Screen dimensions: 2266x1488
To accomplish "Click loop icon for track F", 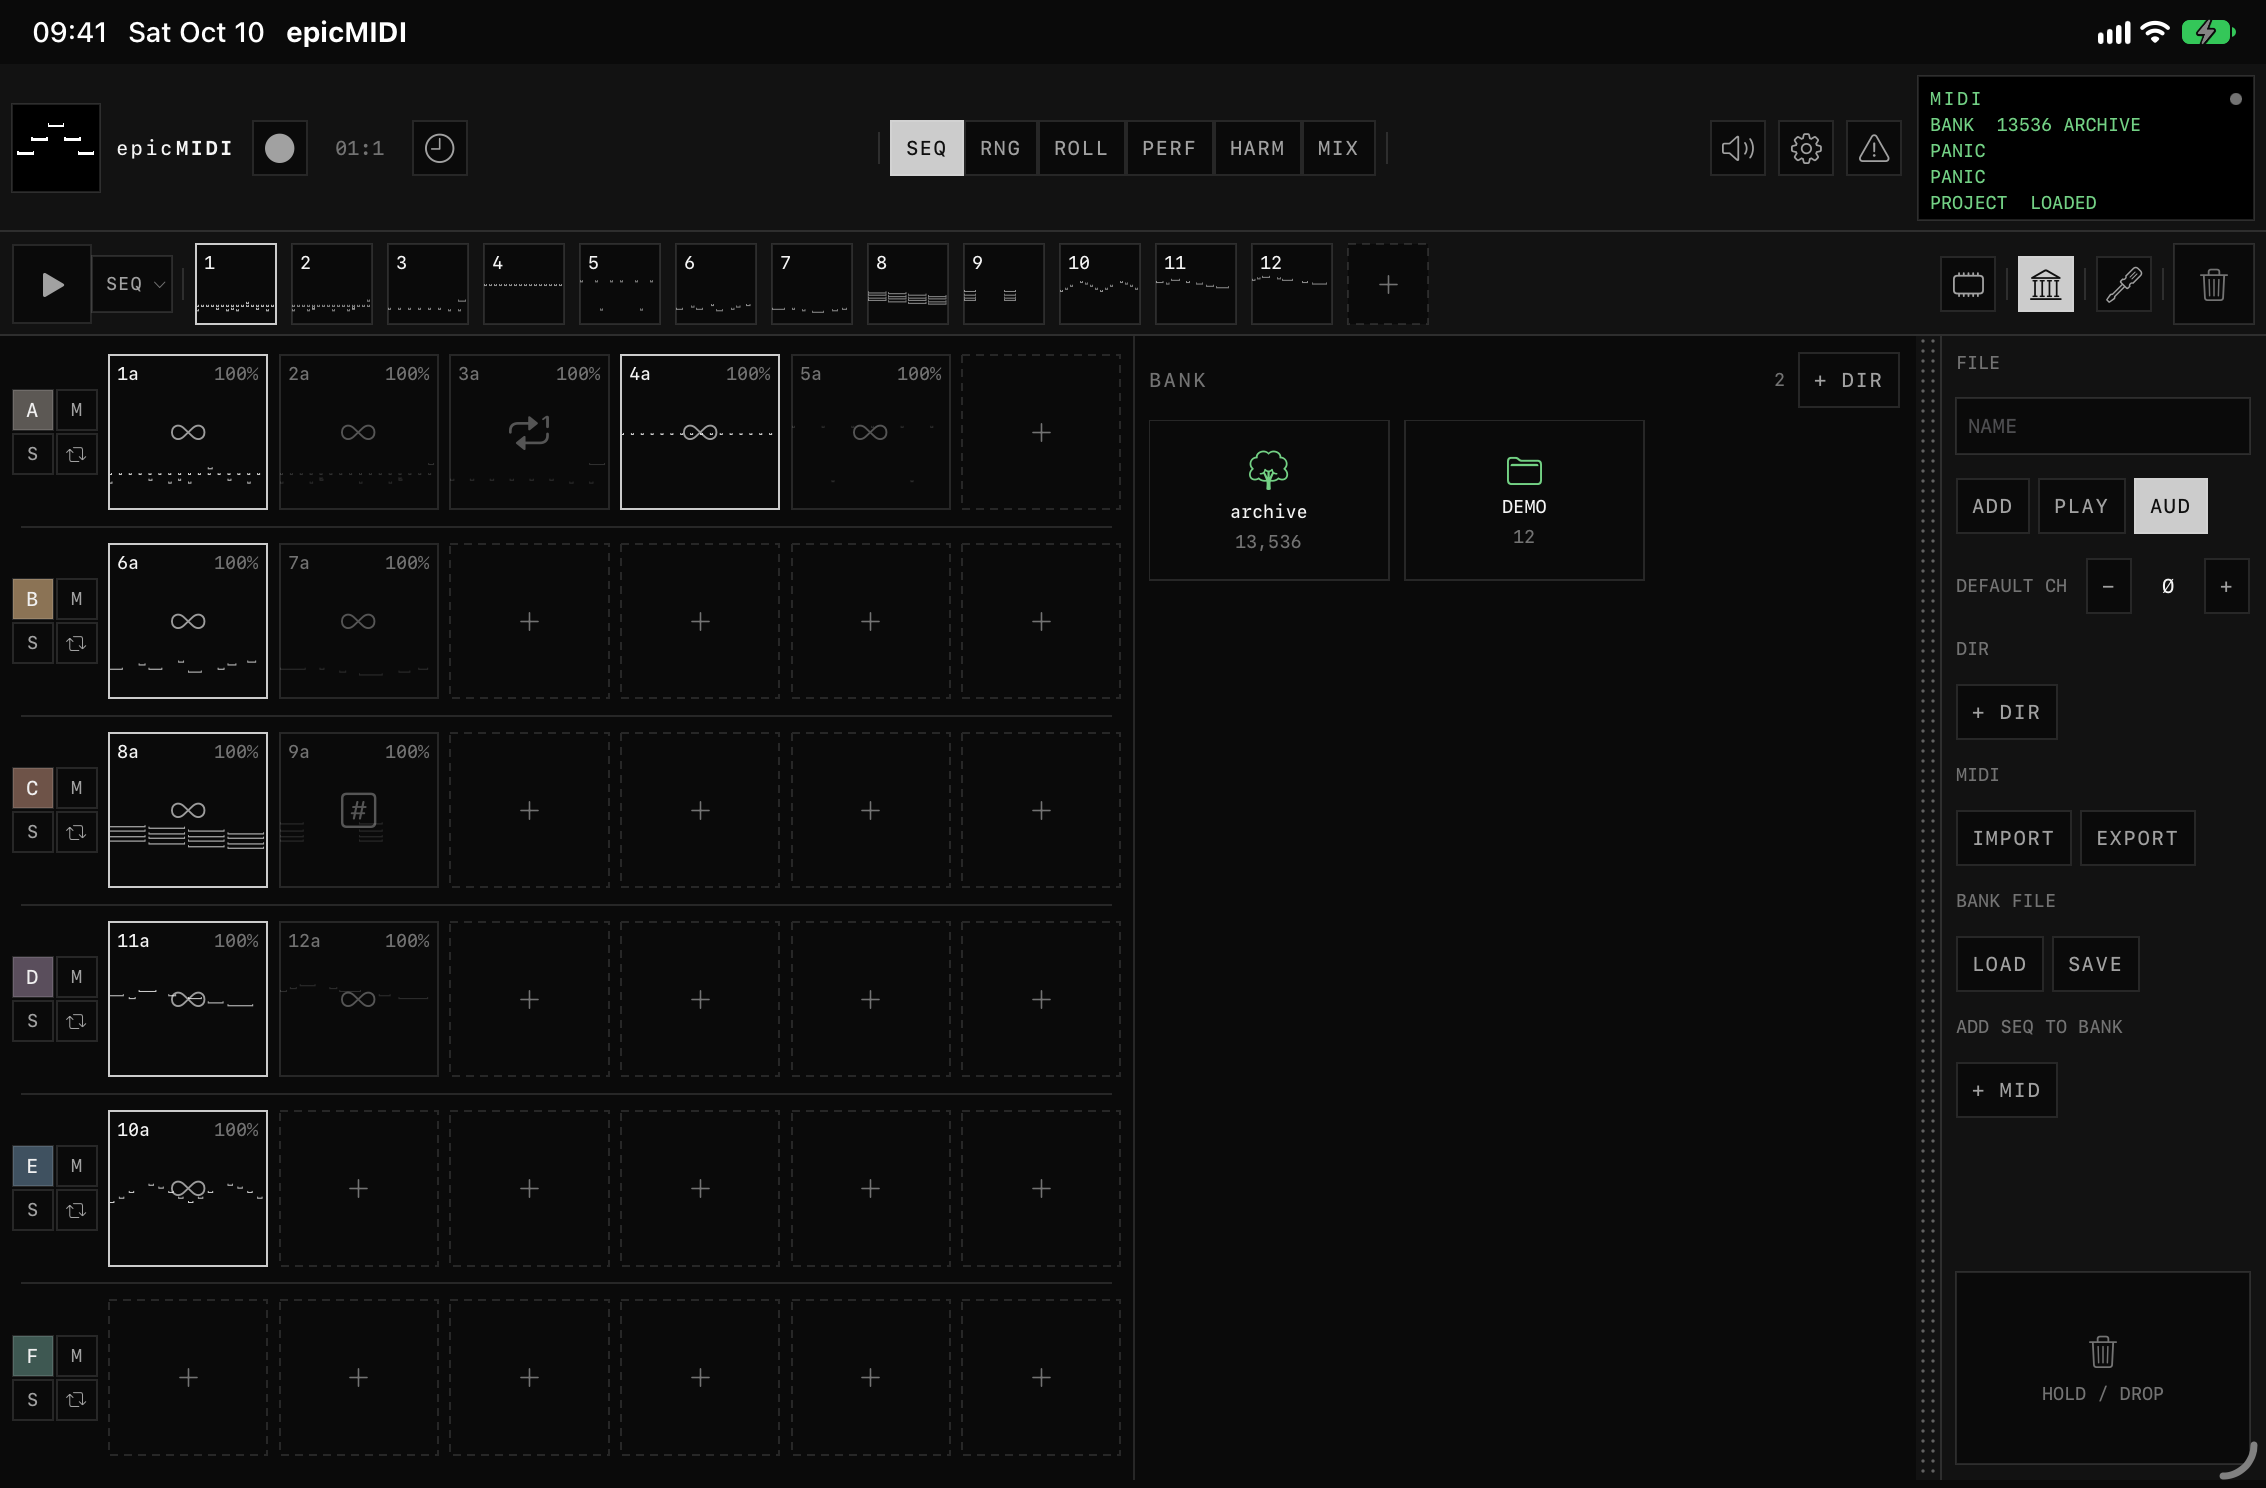I will [x=76, y=1399].
